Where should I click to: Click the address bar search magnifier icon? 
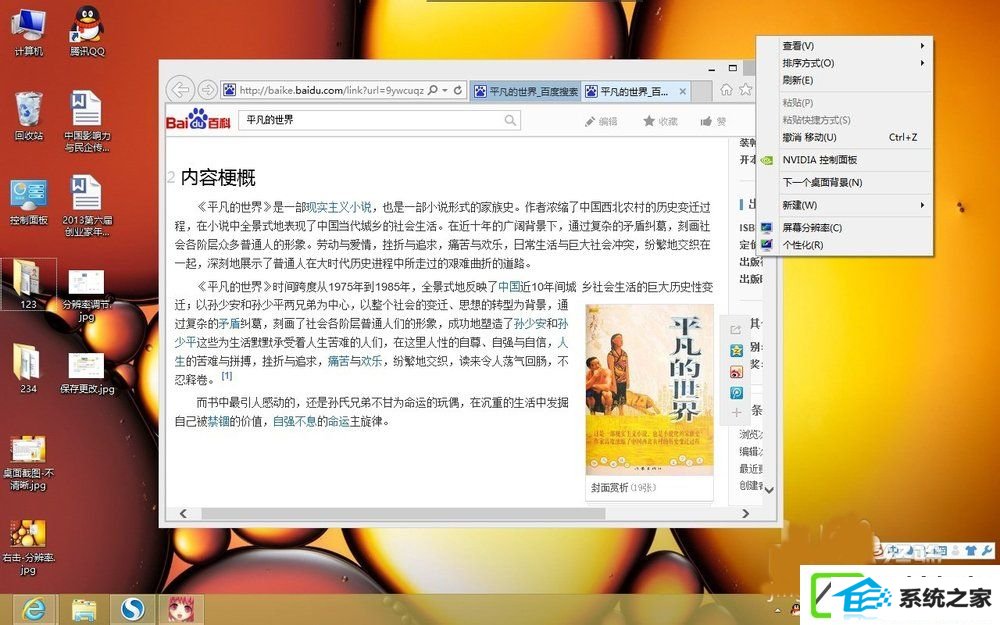tap(433, 91)
